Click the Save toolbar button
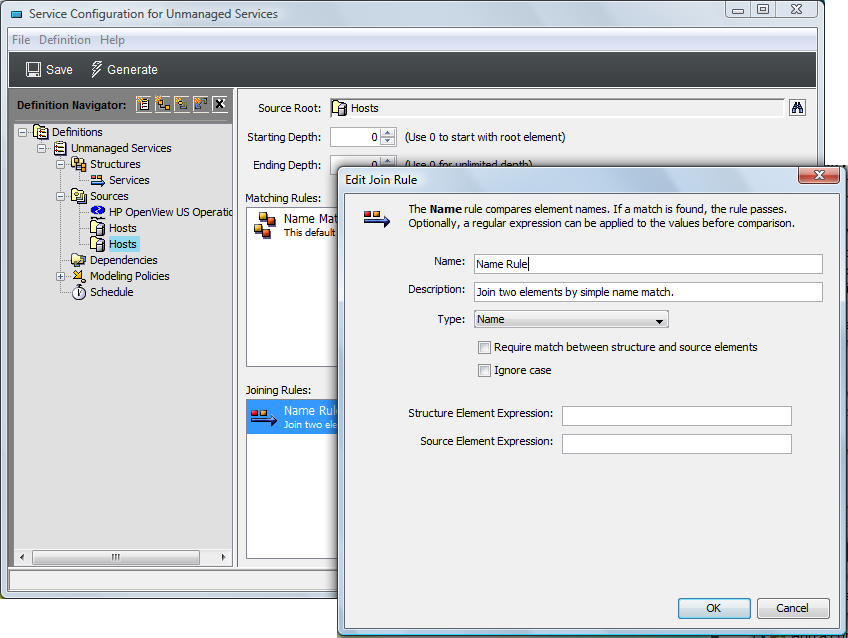This screenshot has height=638, width=848. point(49,70)
